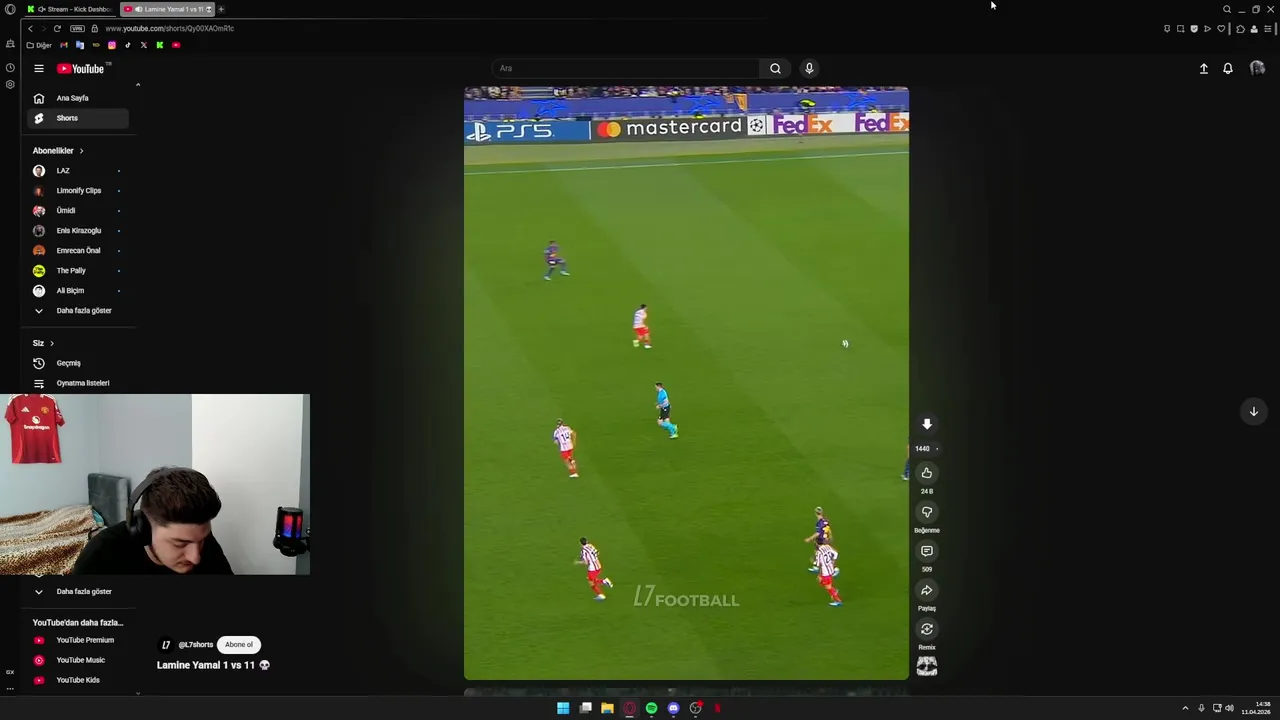
Task: Open Spotify from the taskbar
Action: click(x=651, y=708)
